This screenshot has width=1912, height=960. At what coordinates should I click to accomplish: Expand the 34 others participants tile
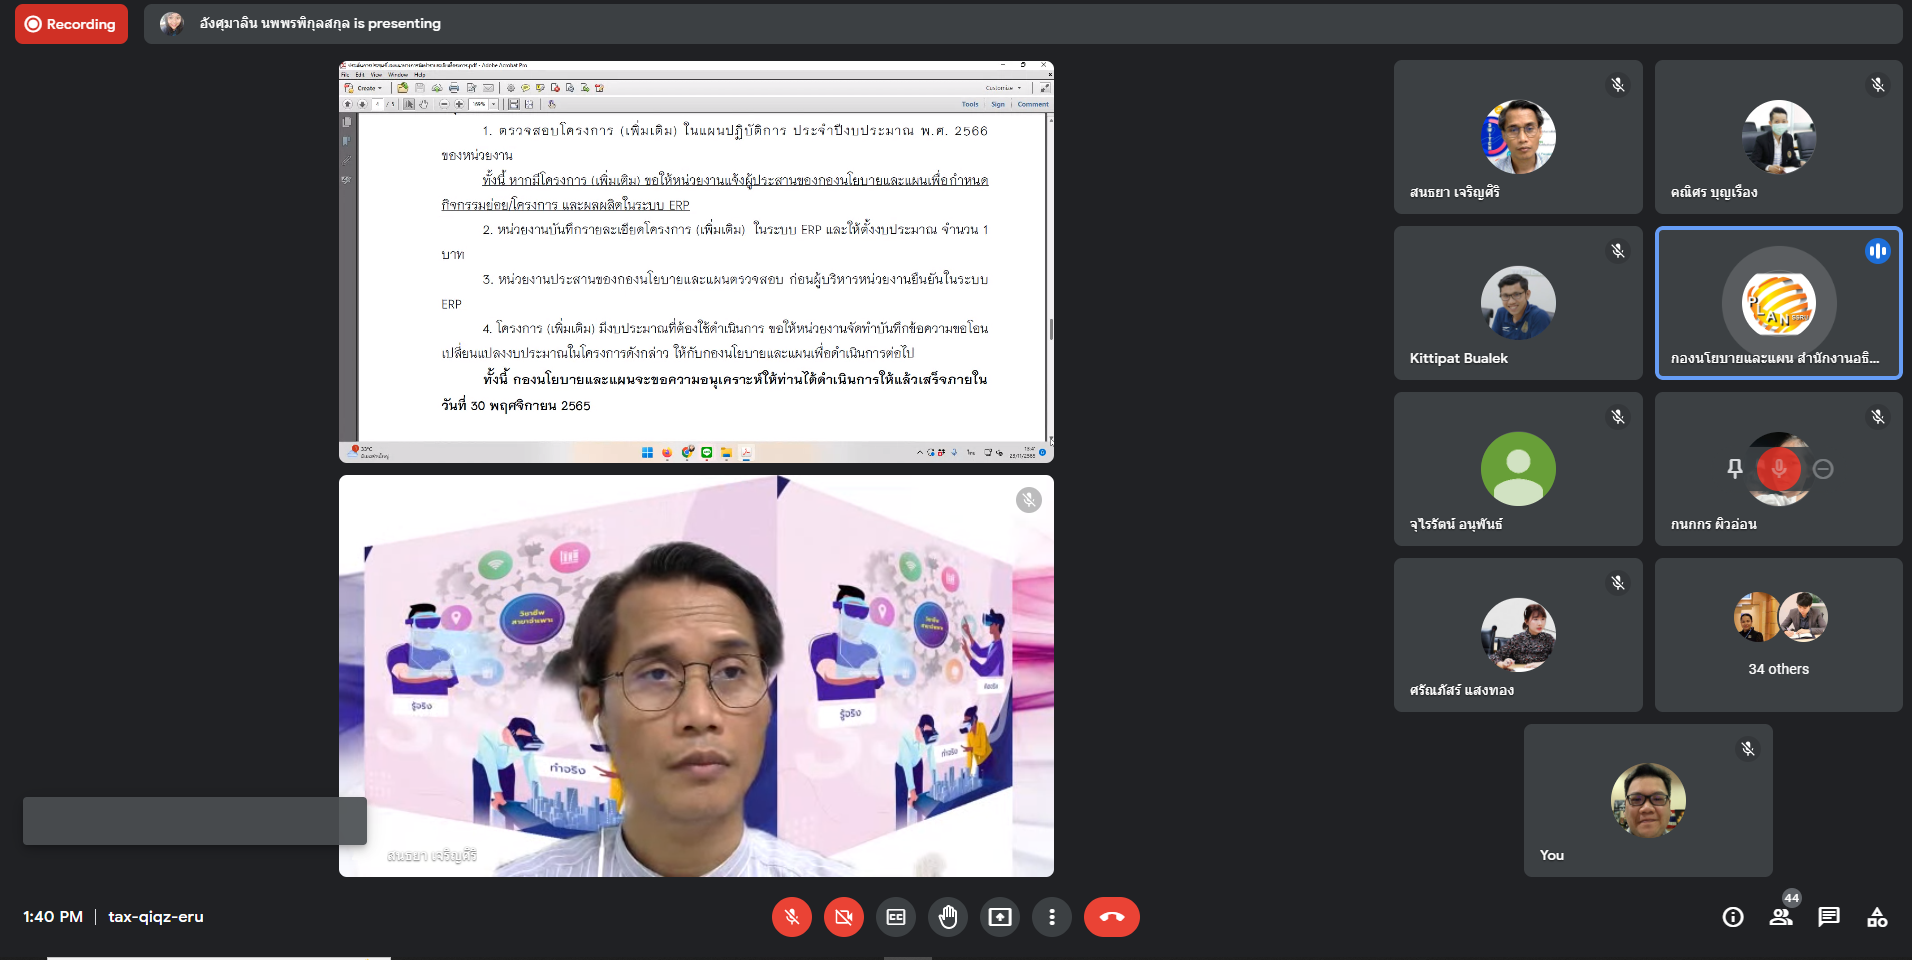1778,635
